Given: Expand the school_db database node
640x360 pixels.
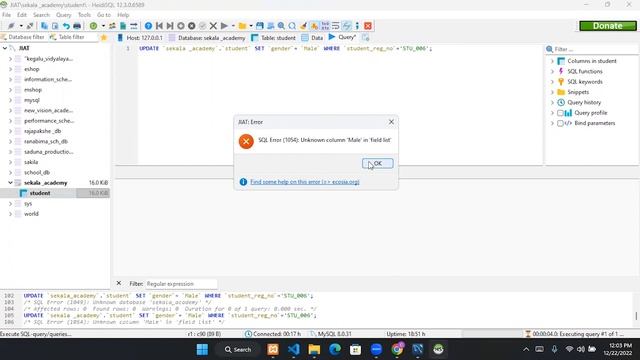Looking at the screenshot, I should pyautogui.click(x=10, y=172).
